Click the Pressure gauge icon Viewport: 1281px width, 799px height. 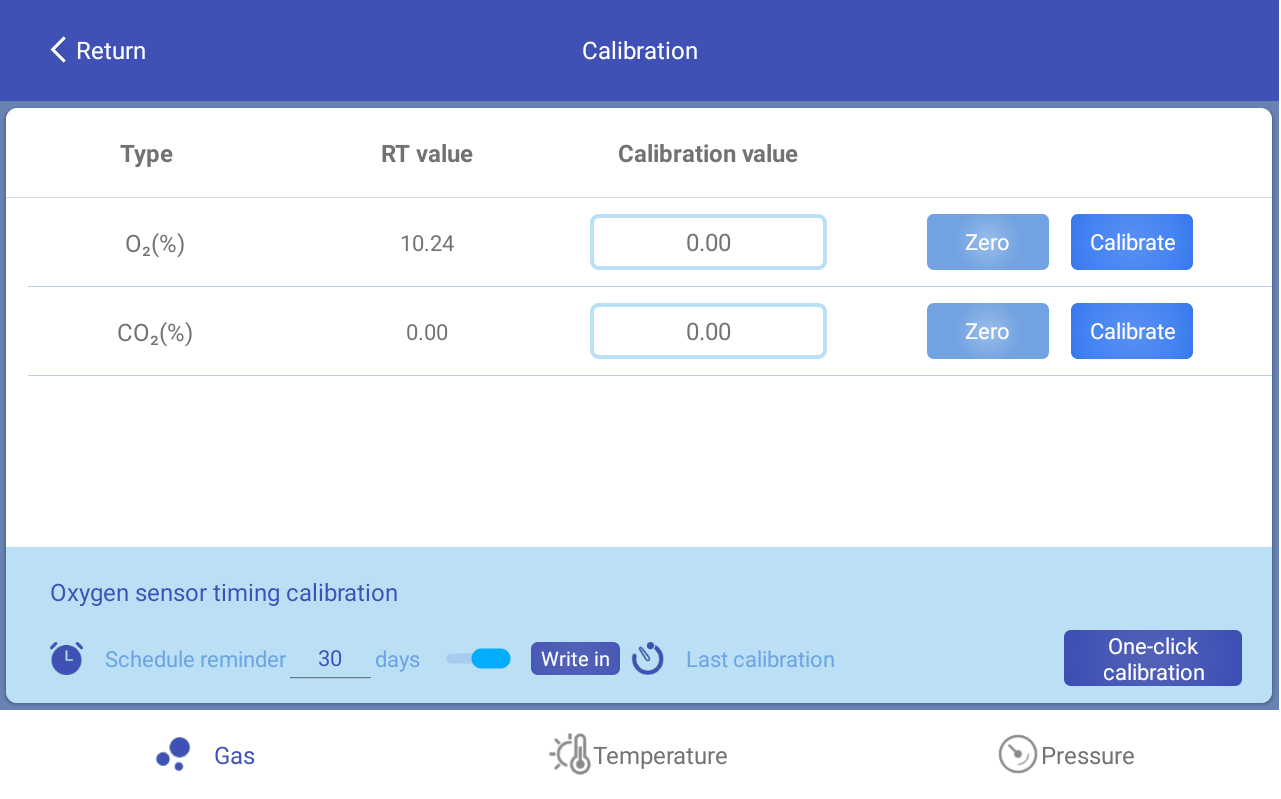tap(1017, 754)
